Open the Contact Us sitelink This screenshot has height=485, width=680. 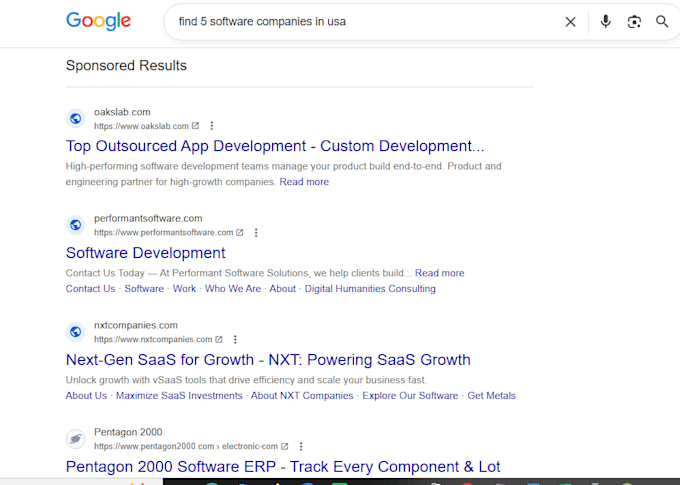tap(90, 288)
